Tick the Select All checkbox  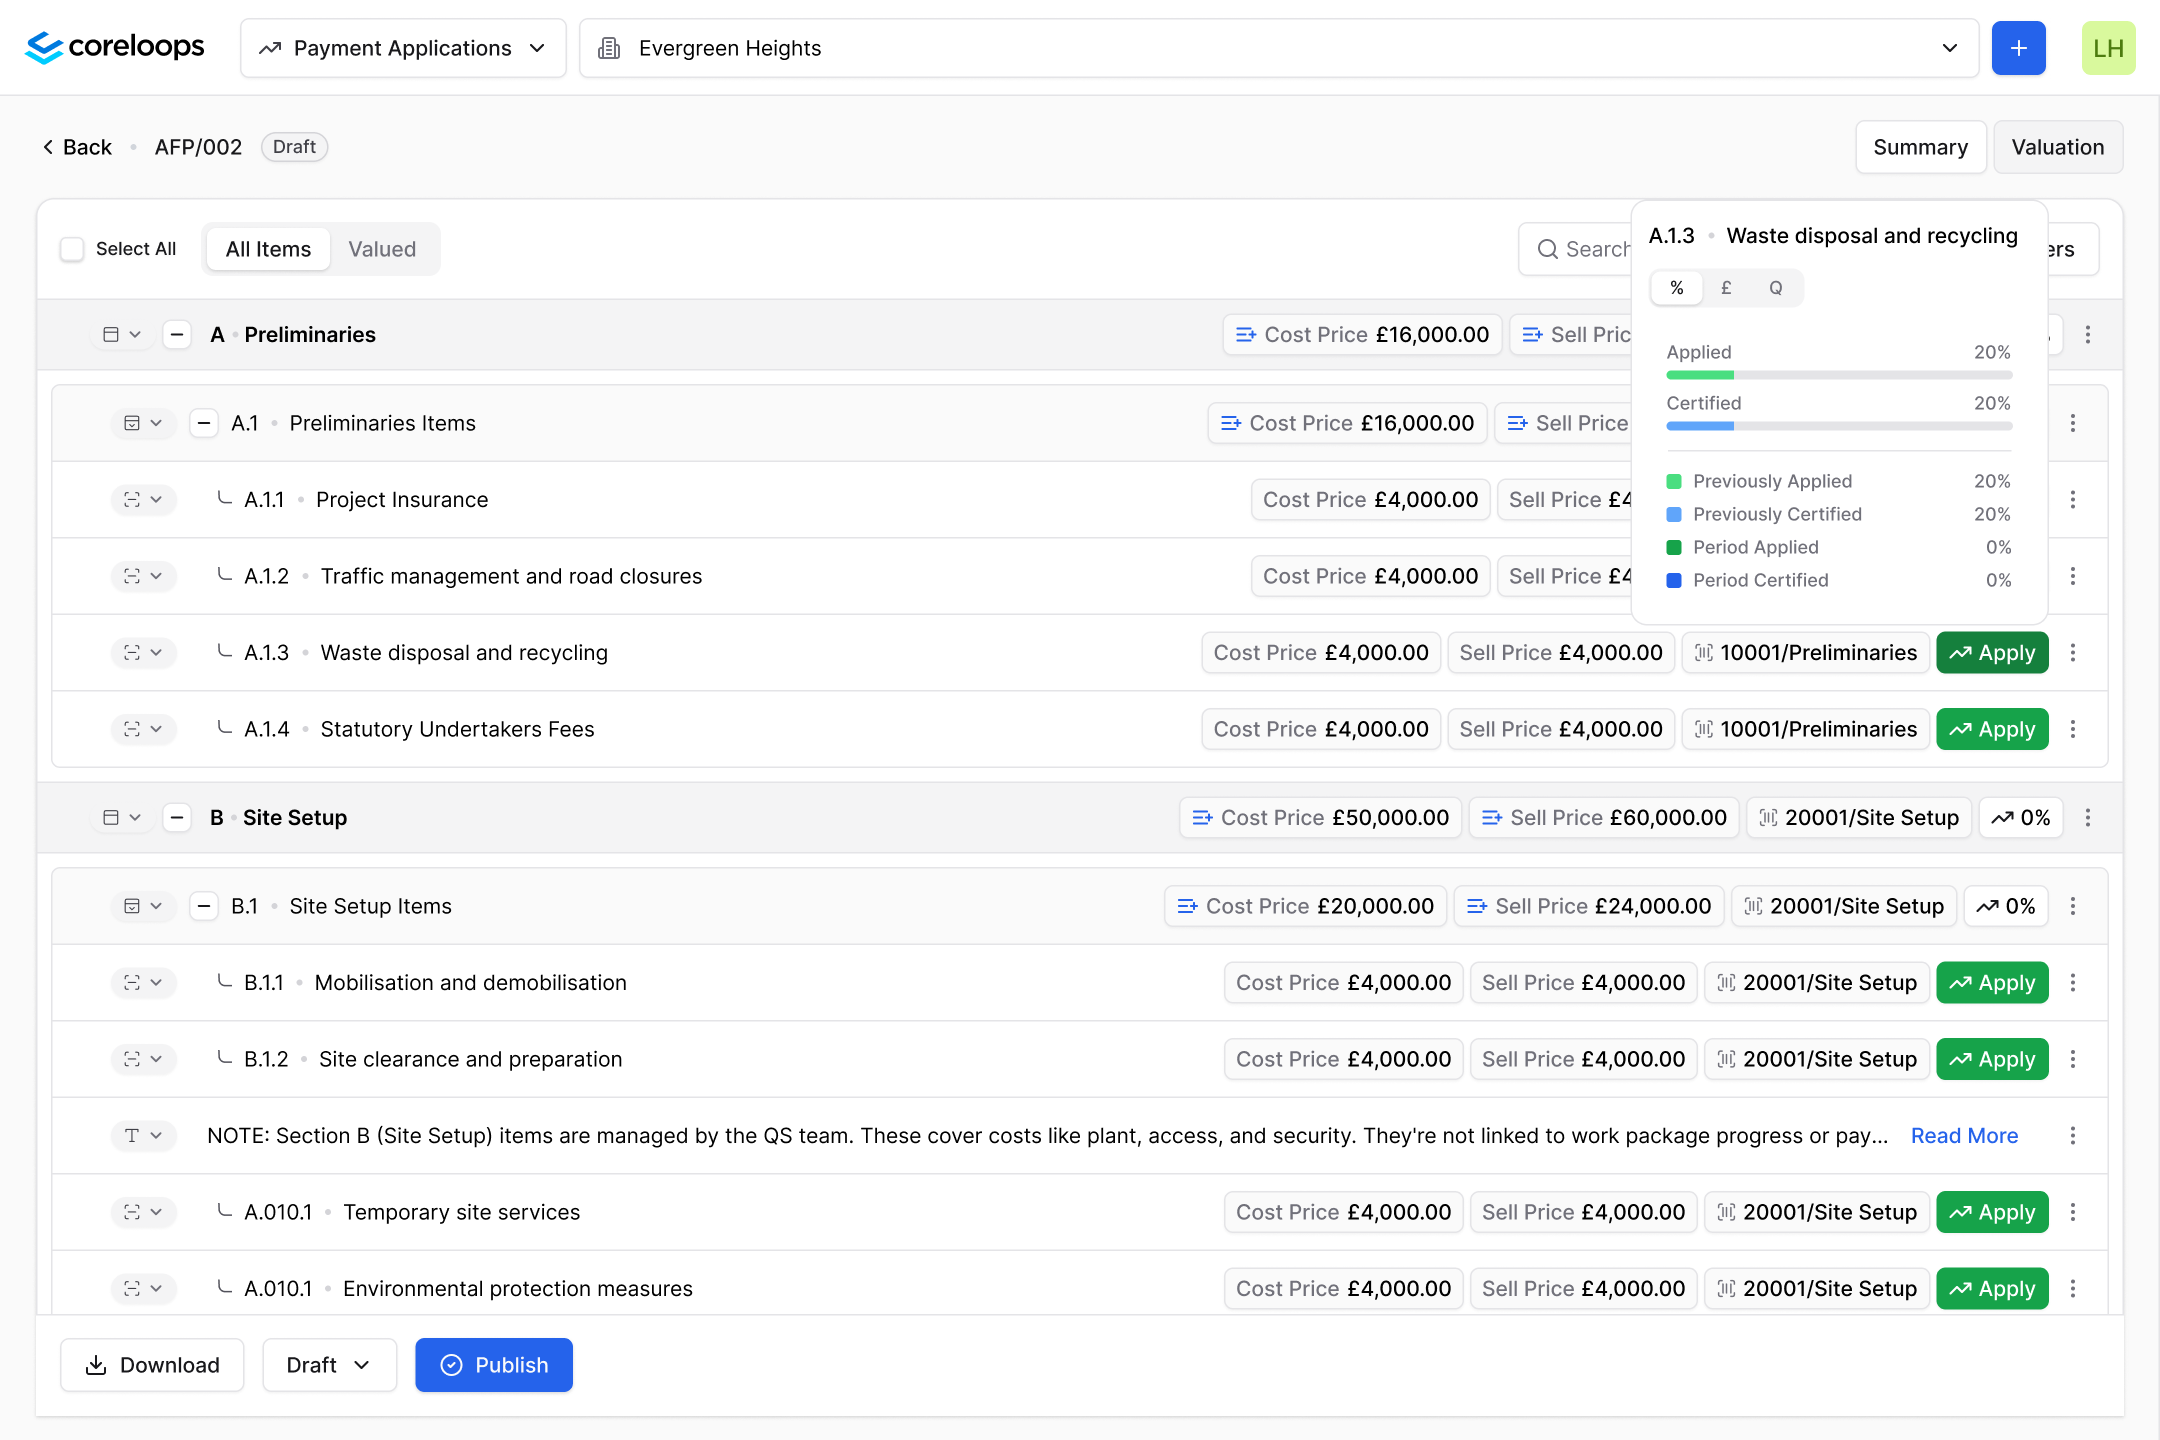click(x=72, y=249)
